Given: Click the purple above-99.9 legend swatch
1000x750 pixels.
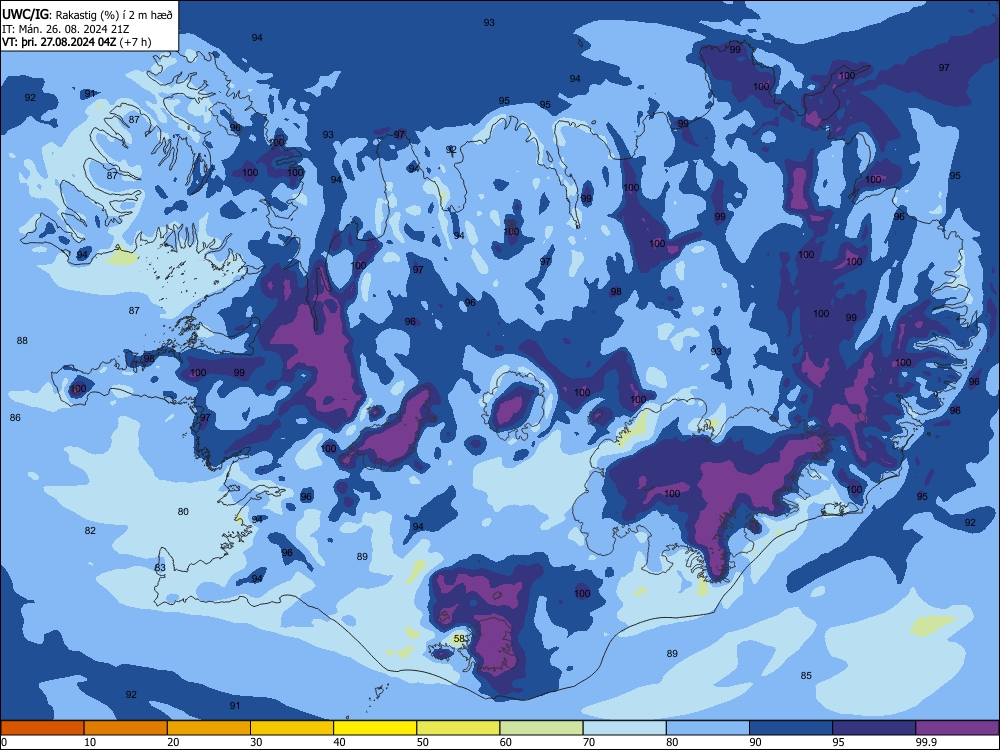Looking at the screenshot, I should pos(957,728).
